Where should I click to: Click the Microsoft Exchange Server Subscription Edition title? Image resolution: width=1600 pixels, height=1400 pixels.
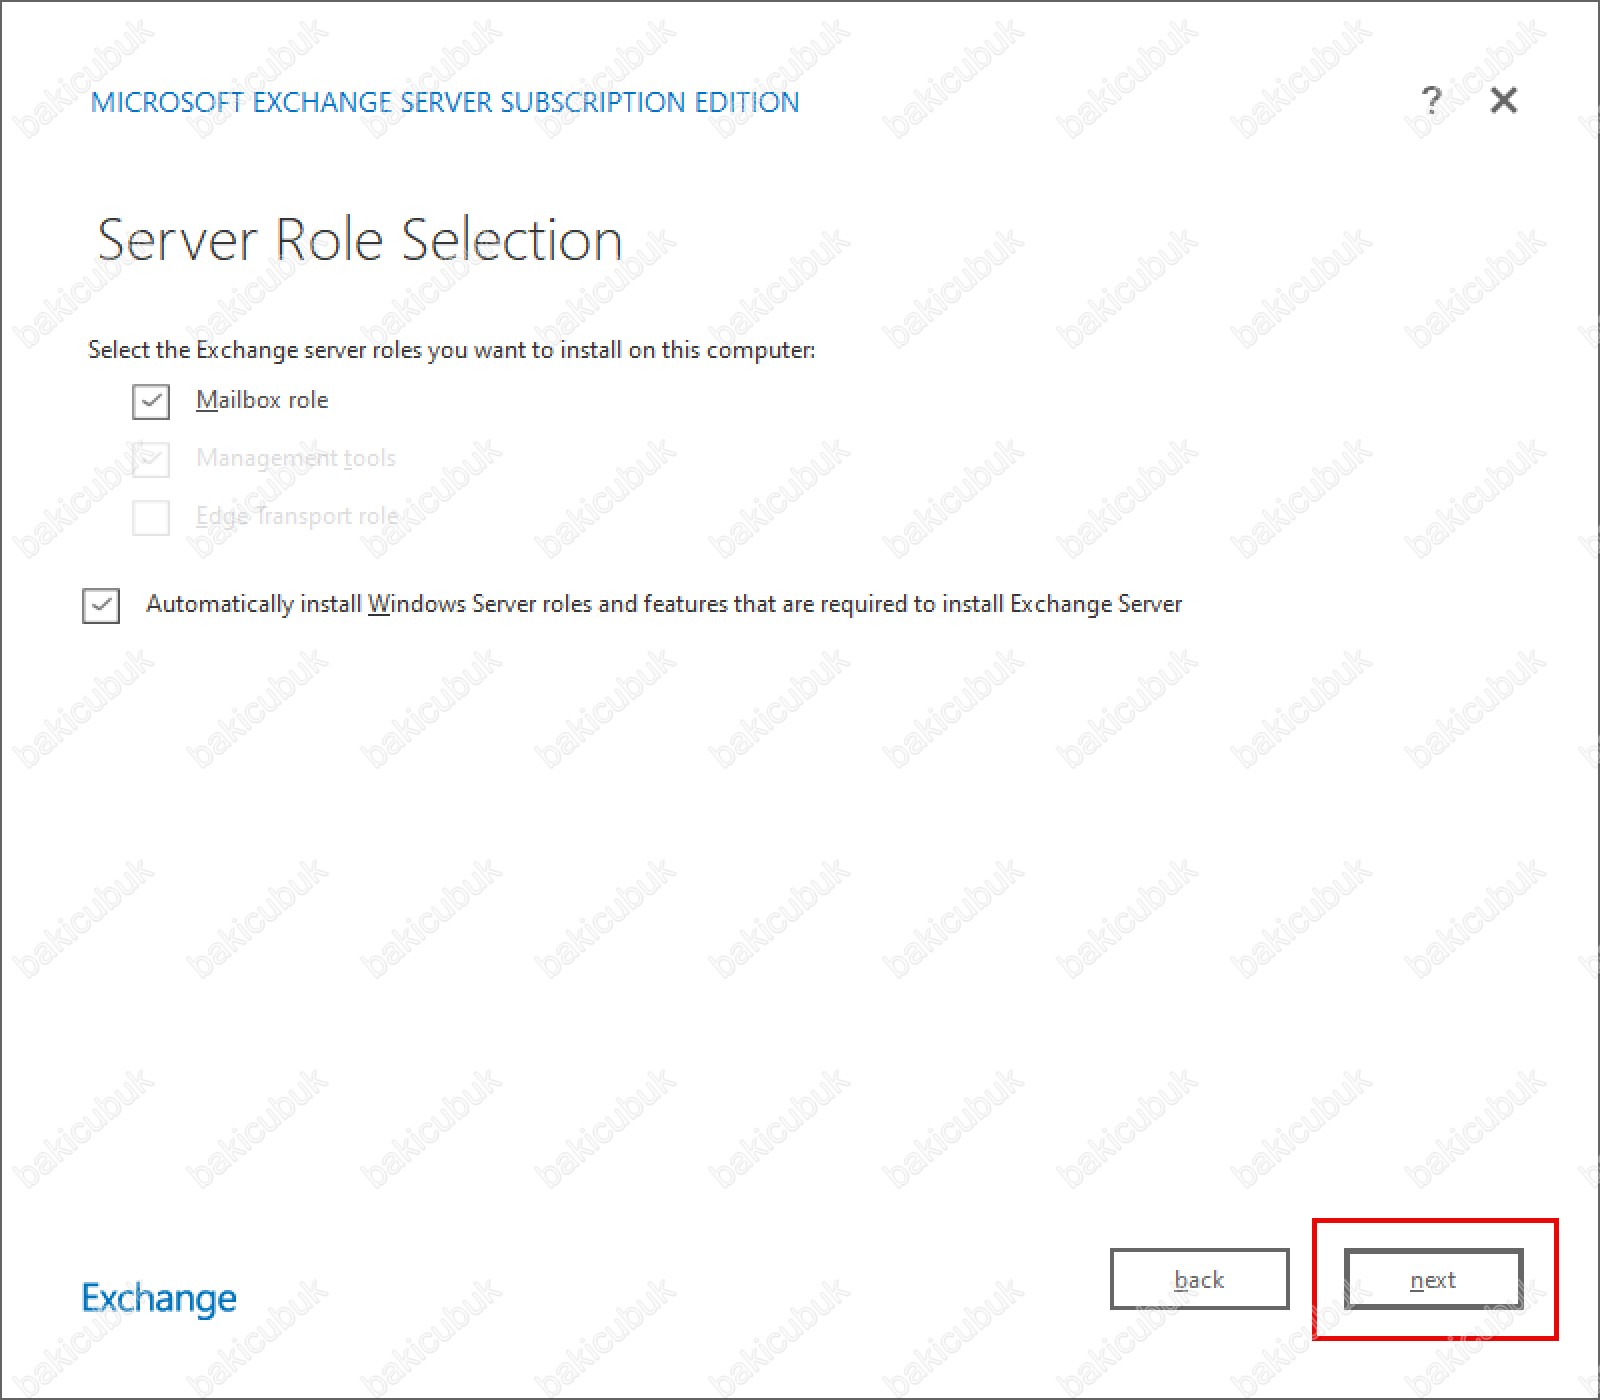445,102
